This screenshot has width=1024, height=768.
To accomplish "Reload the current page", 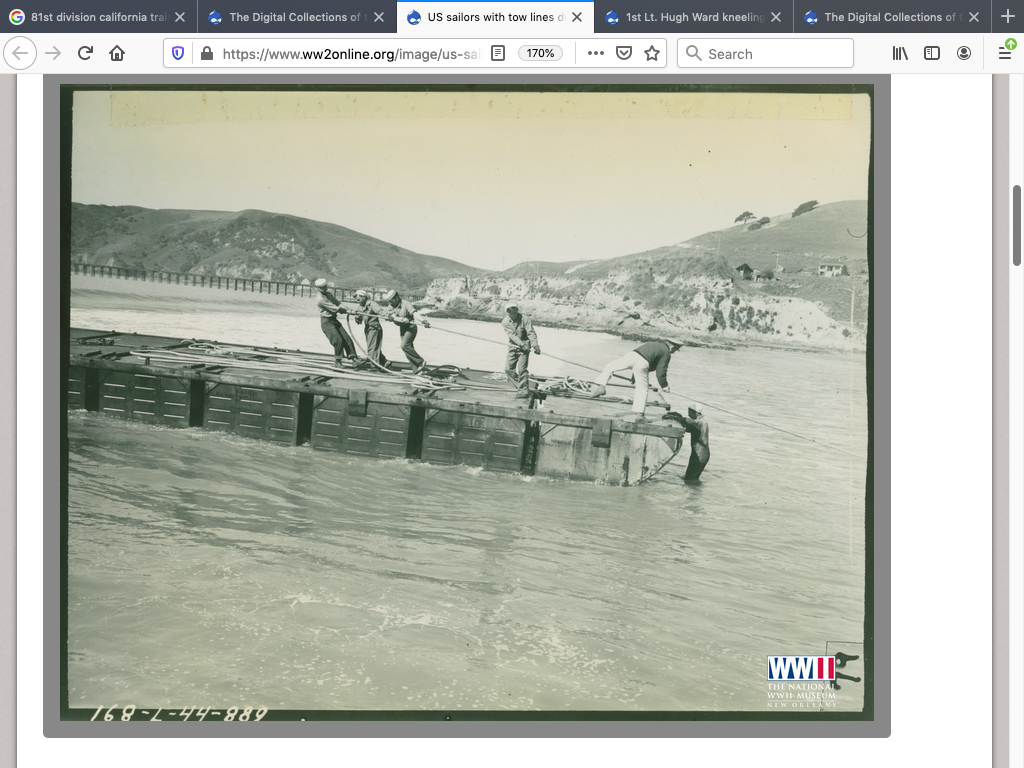I will tap(85, 54).
